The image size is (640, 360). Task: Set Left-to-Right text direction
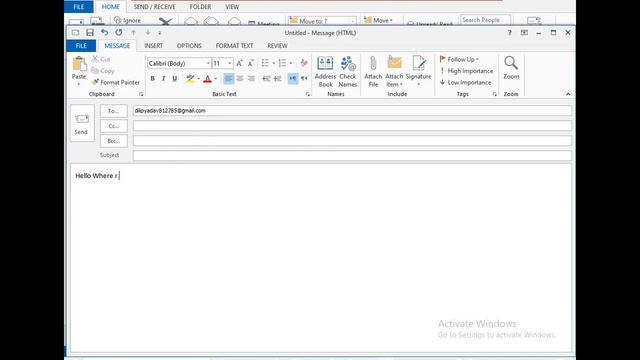tap(293, 78)
